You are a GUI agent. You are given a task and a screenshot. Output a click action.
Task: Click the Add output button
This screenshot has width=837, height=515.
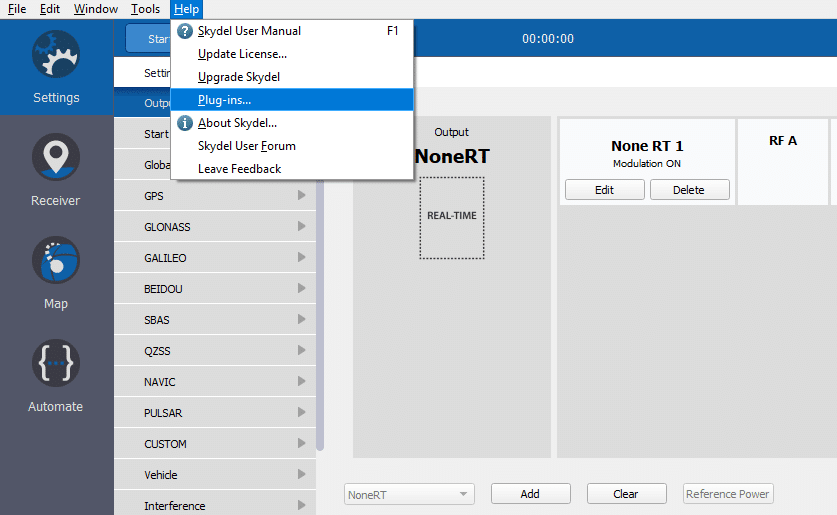531,494
